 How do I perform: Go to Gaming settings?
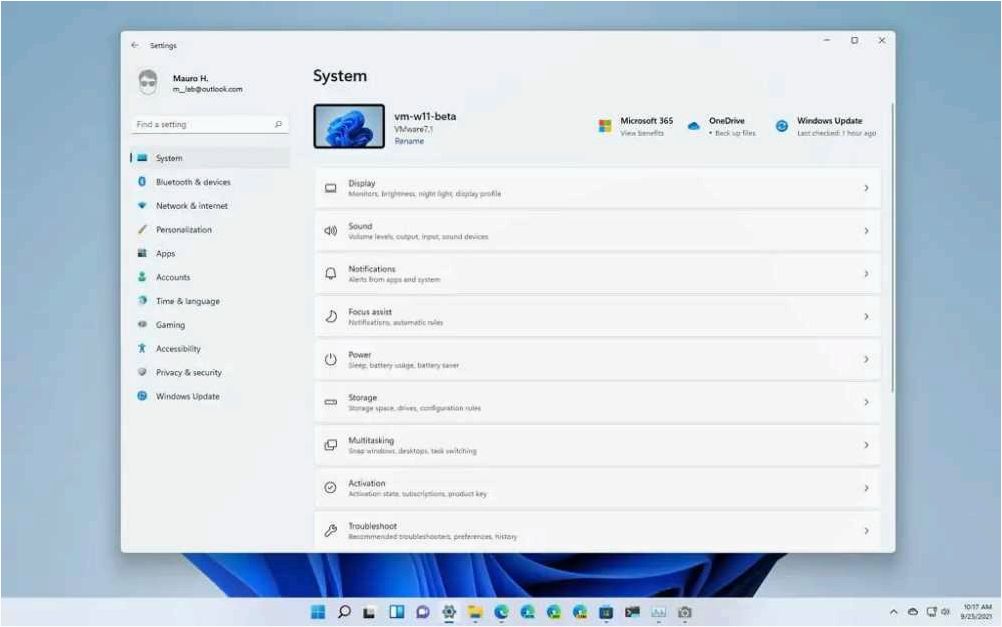(210, 325)
